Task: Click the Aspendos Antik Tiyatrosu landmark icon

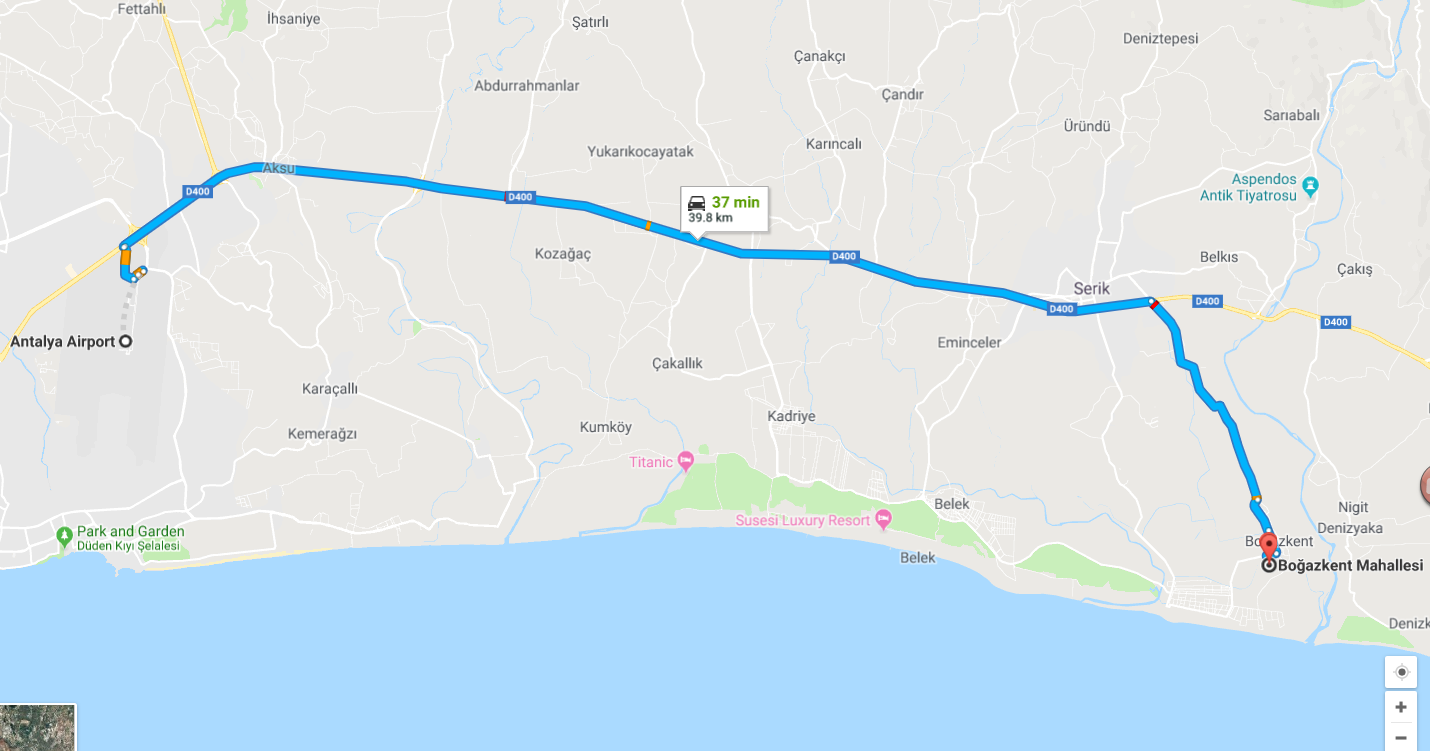Action: (x=1311, y=186)
